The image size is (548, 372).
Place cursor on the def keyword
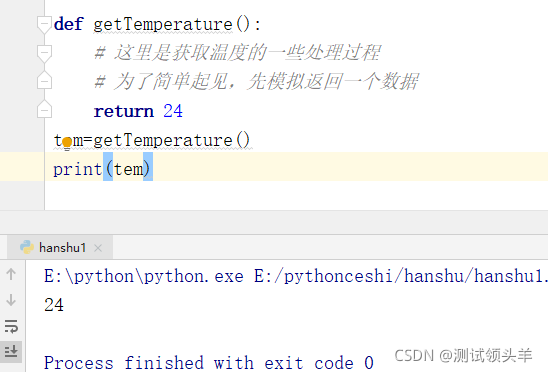68,24
